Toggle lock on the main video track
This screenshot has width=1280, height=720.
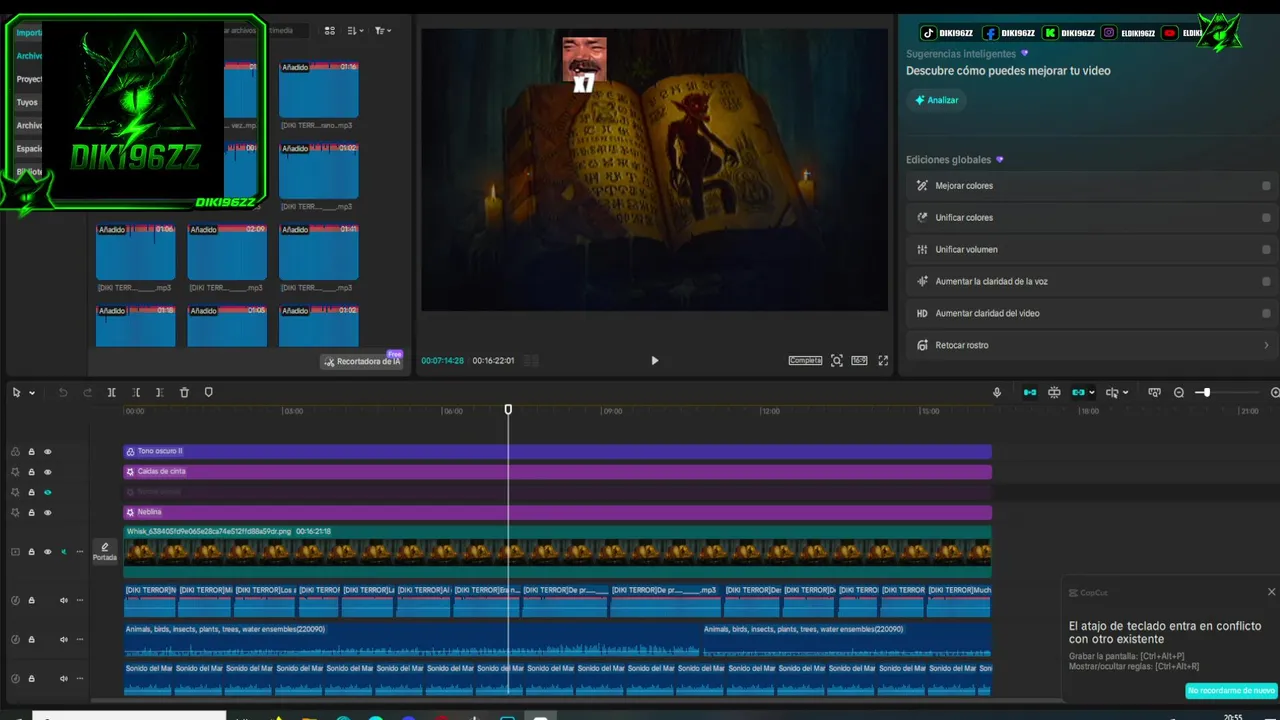31,552
